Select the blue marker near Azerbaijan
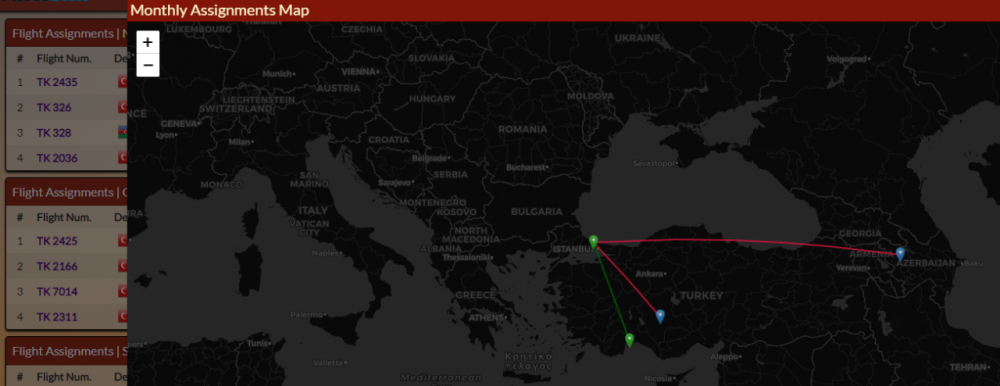1000x386 pixels. pos(900,255)
